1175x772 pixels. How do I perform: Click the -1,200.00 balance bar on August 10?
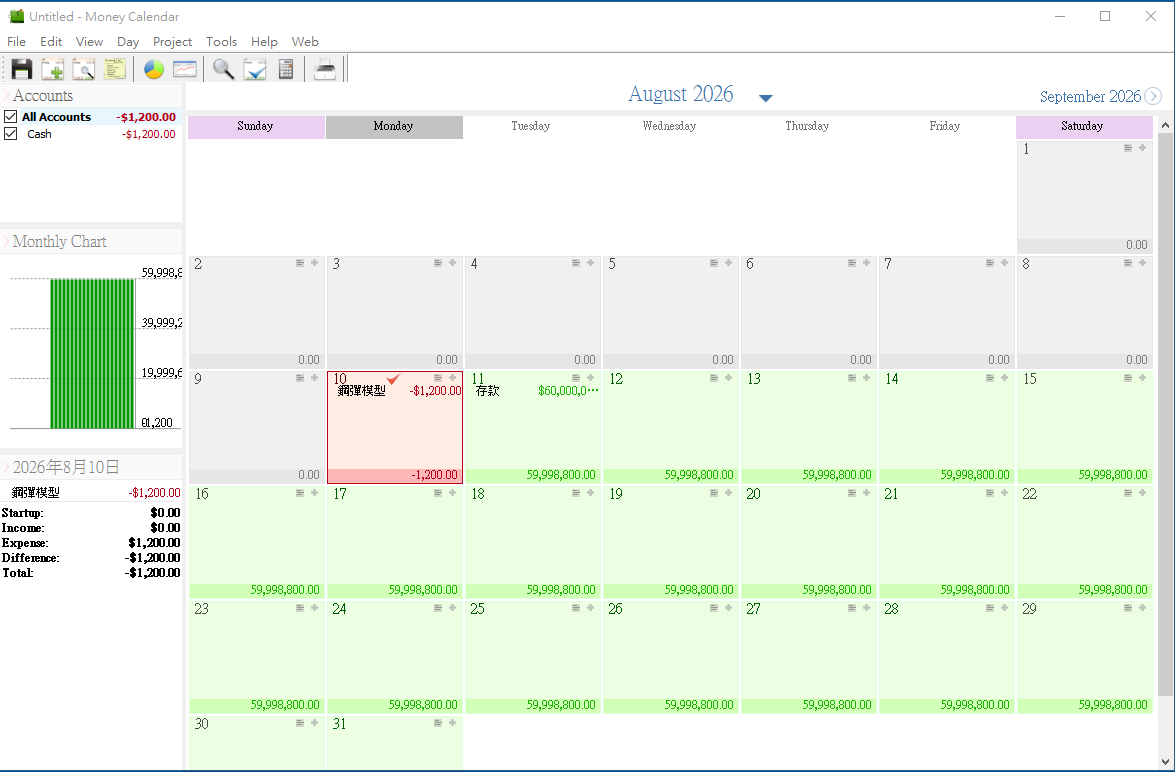click(394, 475)
